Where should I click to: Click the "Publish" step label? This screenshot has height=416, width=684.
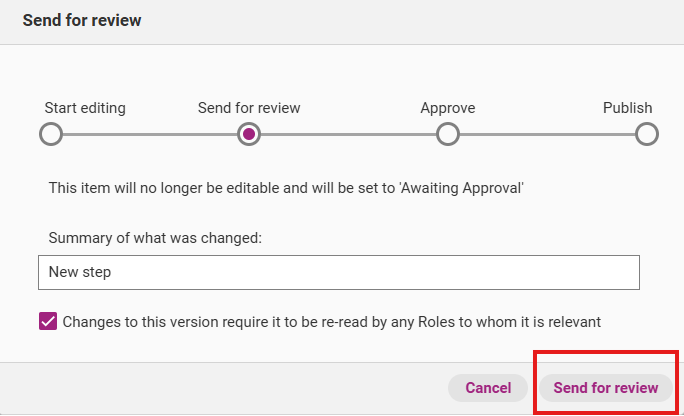(x=627, y=108)
